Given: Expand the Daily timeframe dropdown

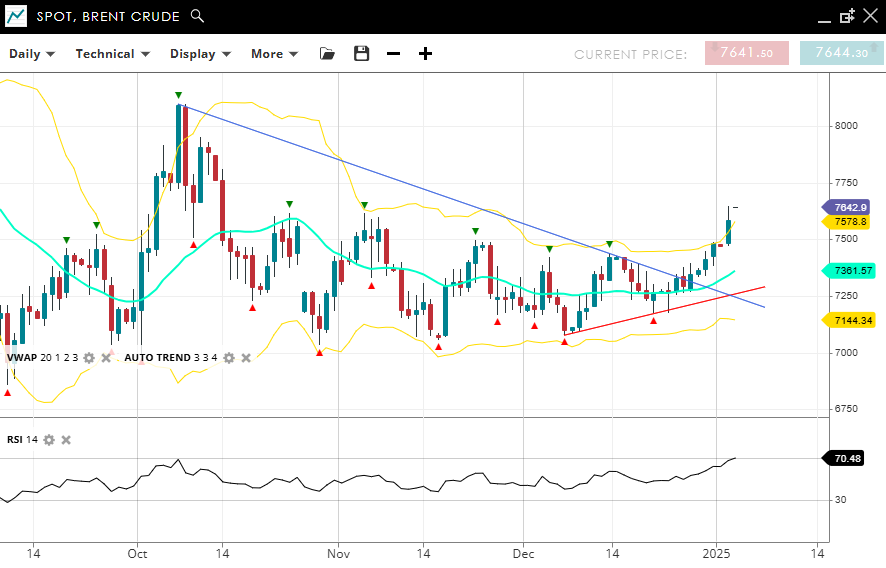Looking at the screenshot, I should [x=32, y=54].
